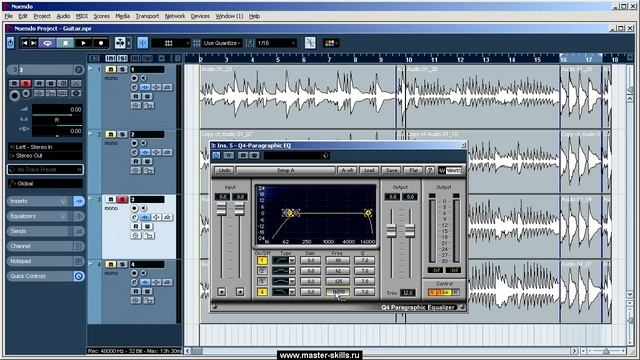Click the transport Play button

tap(83, 43)
